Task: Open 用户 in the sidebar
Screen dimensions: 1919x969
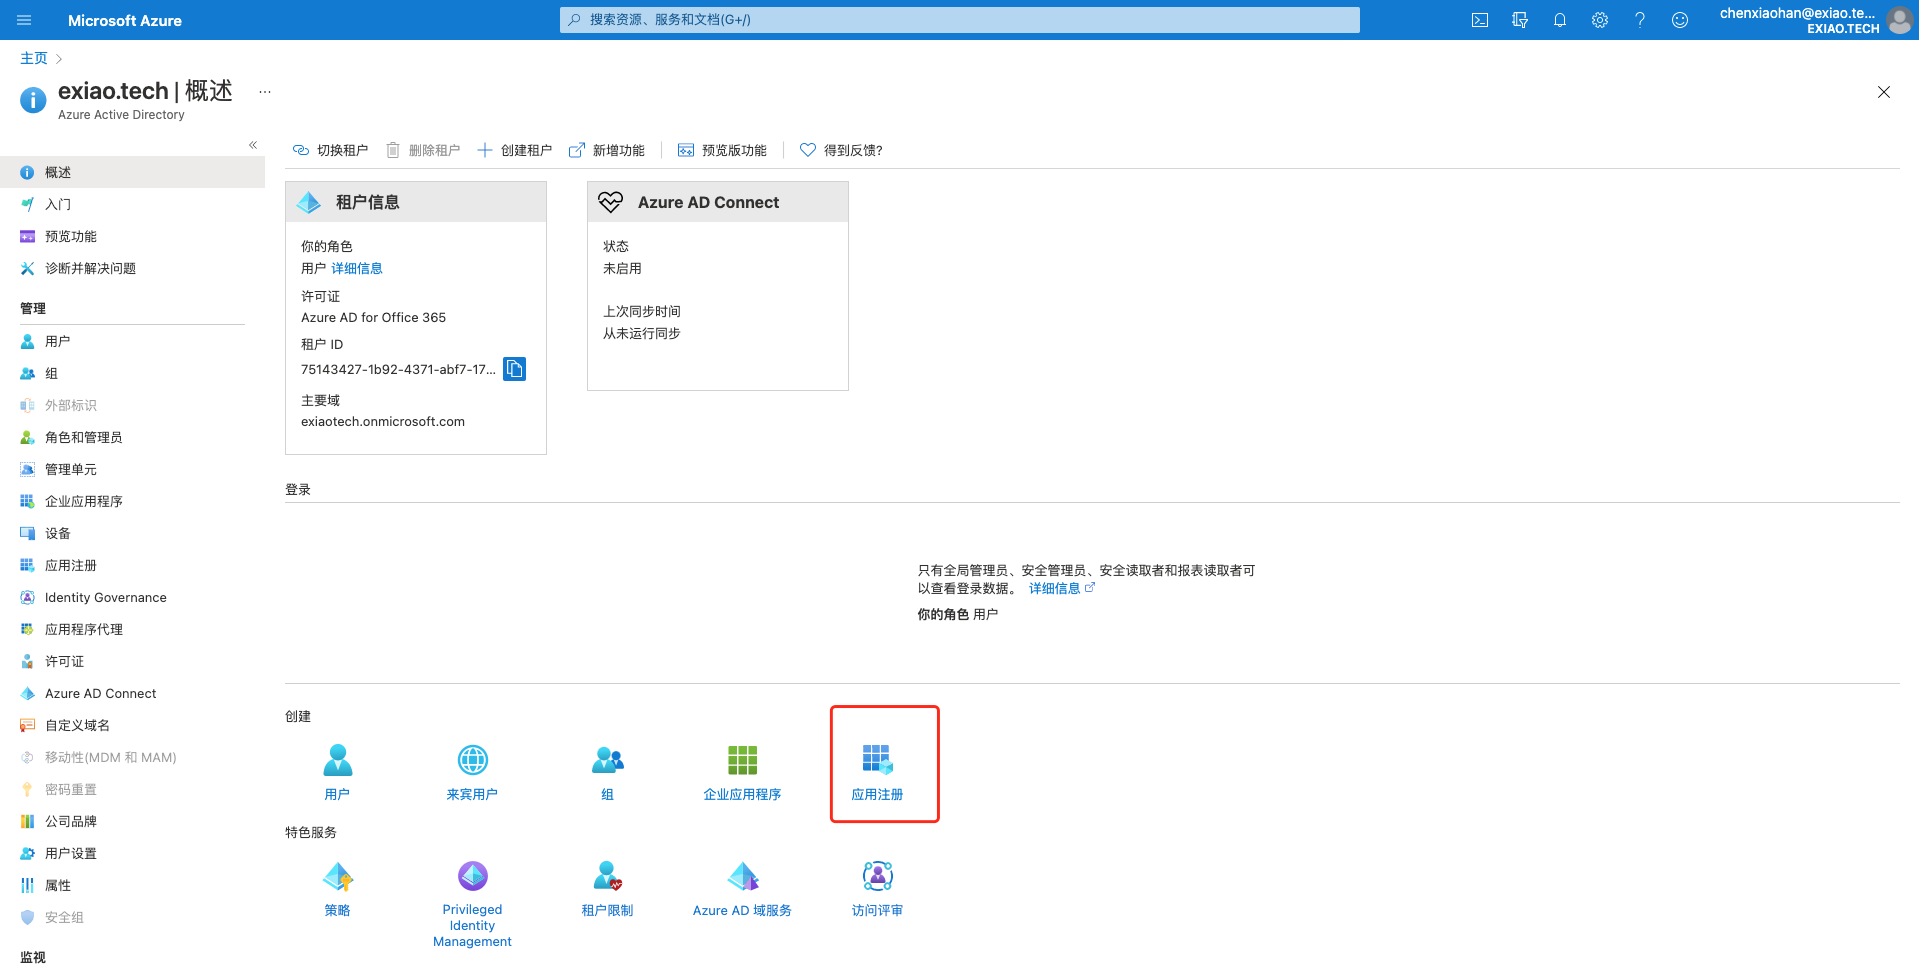Action: 132,341
